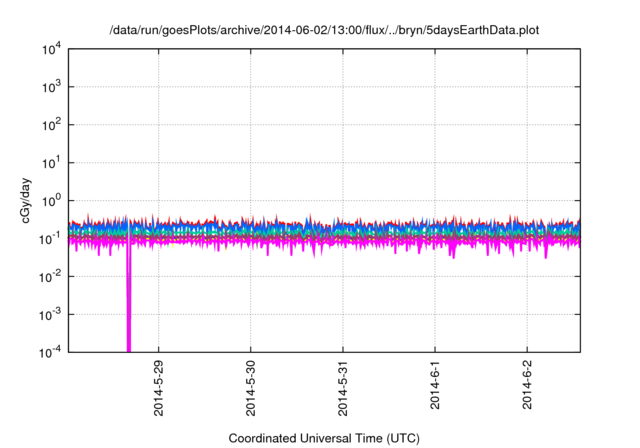Click the 10^-3 y-axis tick label
Image resolution: width=640 pixels, height=448 pixels.
coord(51,315)
